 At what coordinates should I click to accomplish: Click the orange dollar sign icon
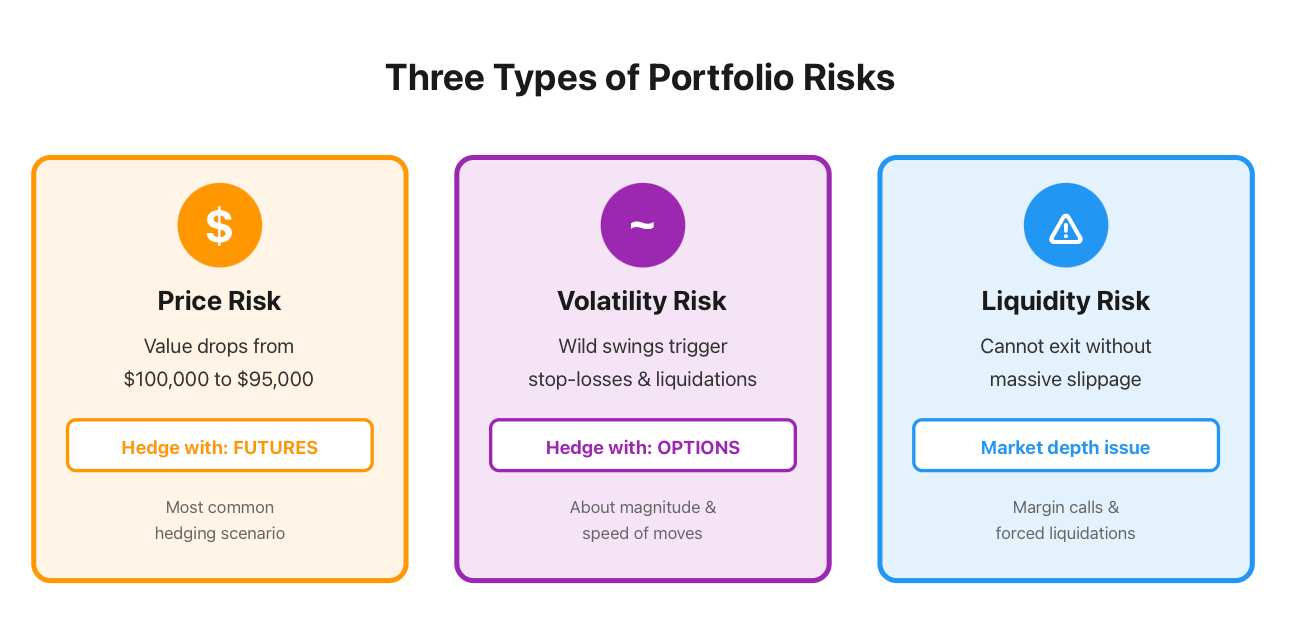point(220,225)
